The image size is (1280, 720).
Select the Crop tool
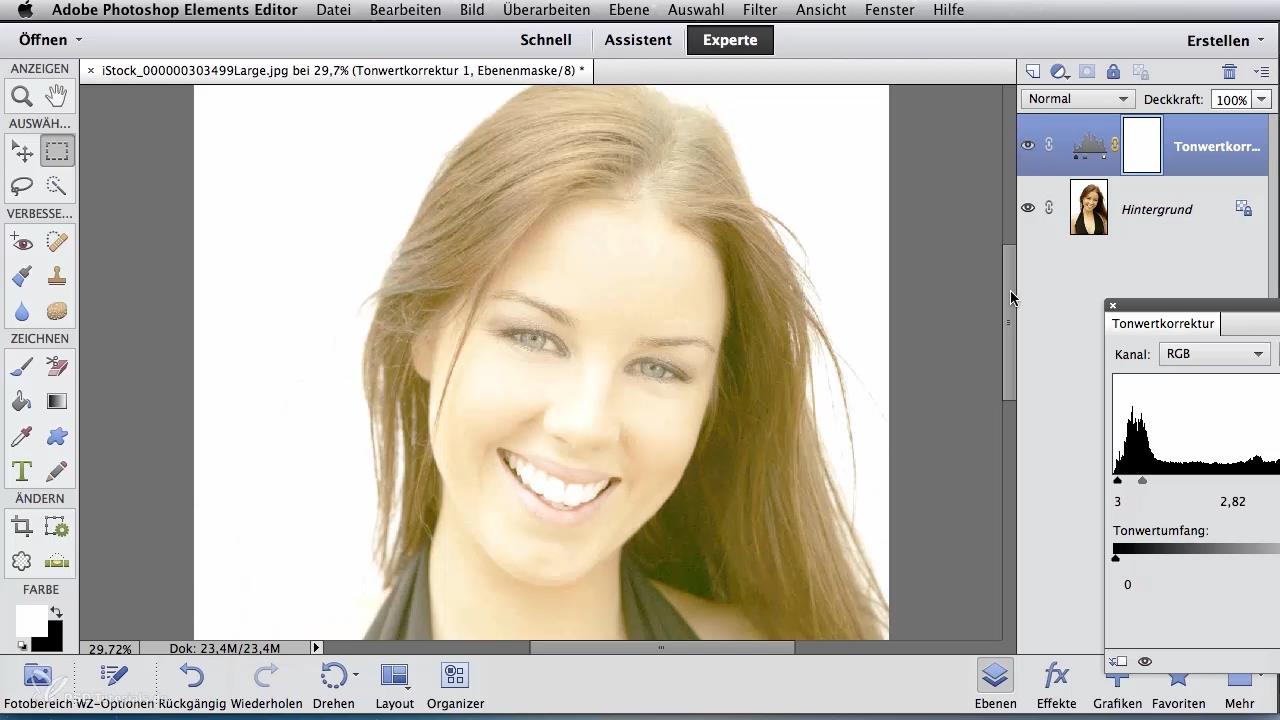click(x=22, y=527)
